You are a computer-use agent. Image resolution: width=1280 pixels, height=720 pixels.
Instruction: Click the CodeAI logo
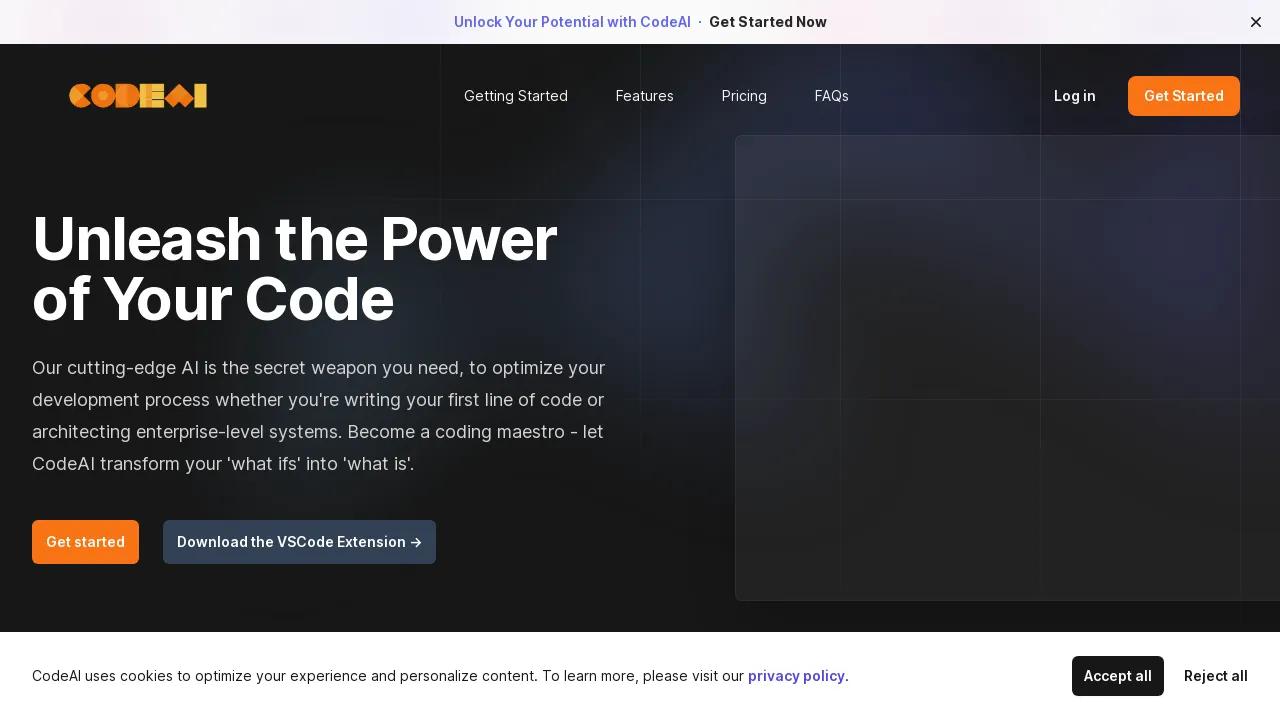click(138, 96)
